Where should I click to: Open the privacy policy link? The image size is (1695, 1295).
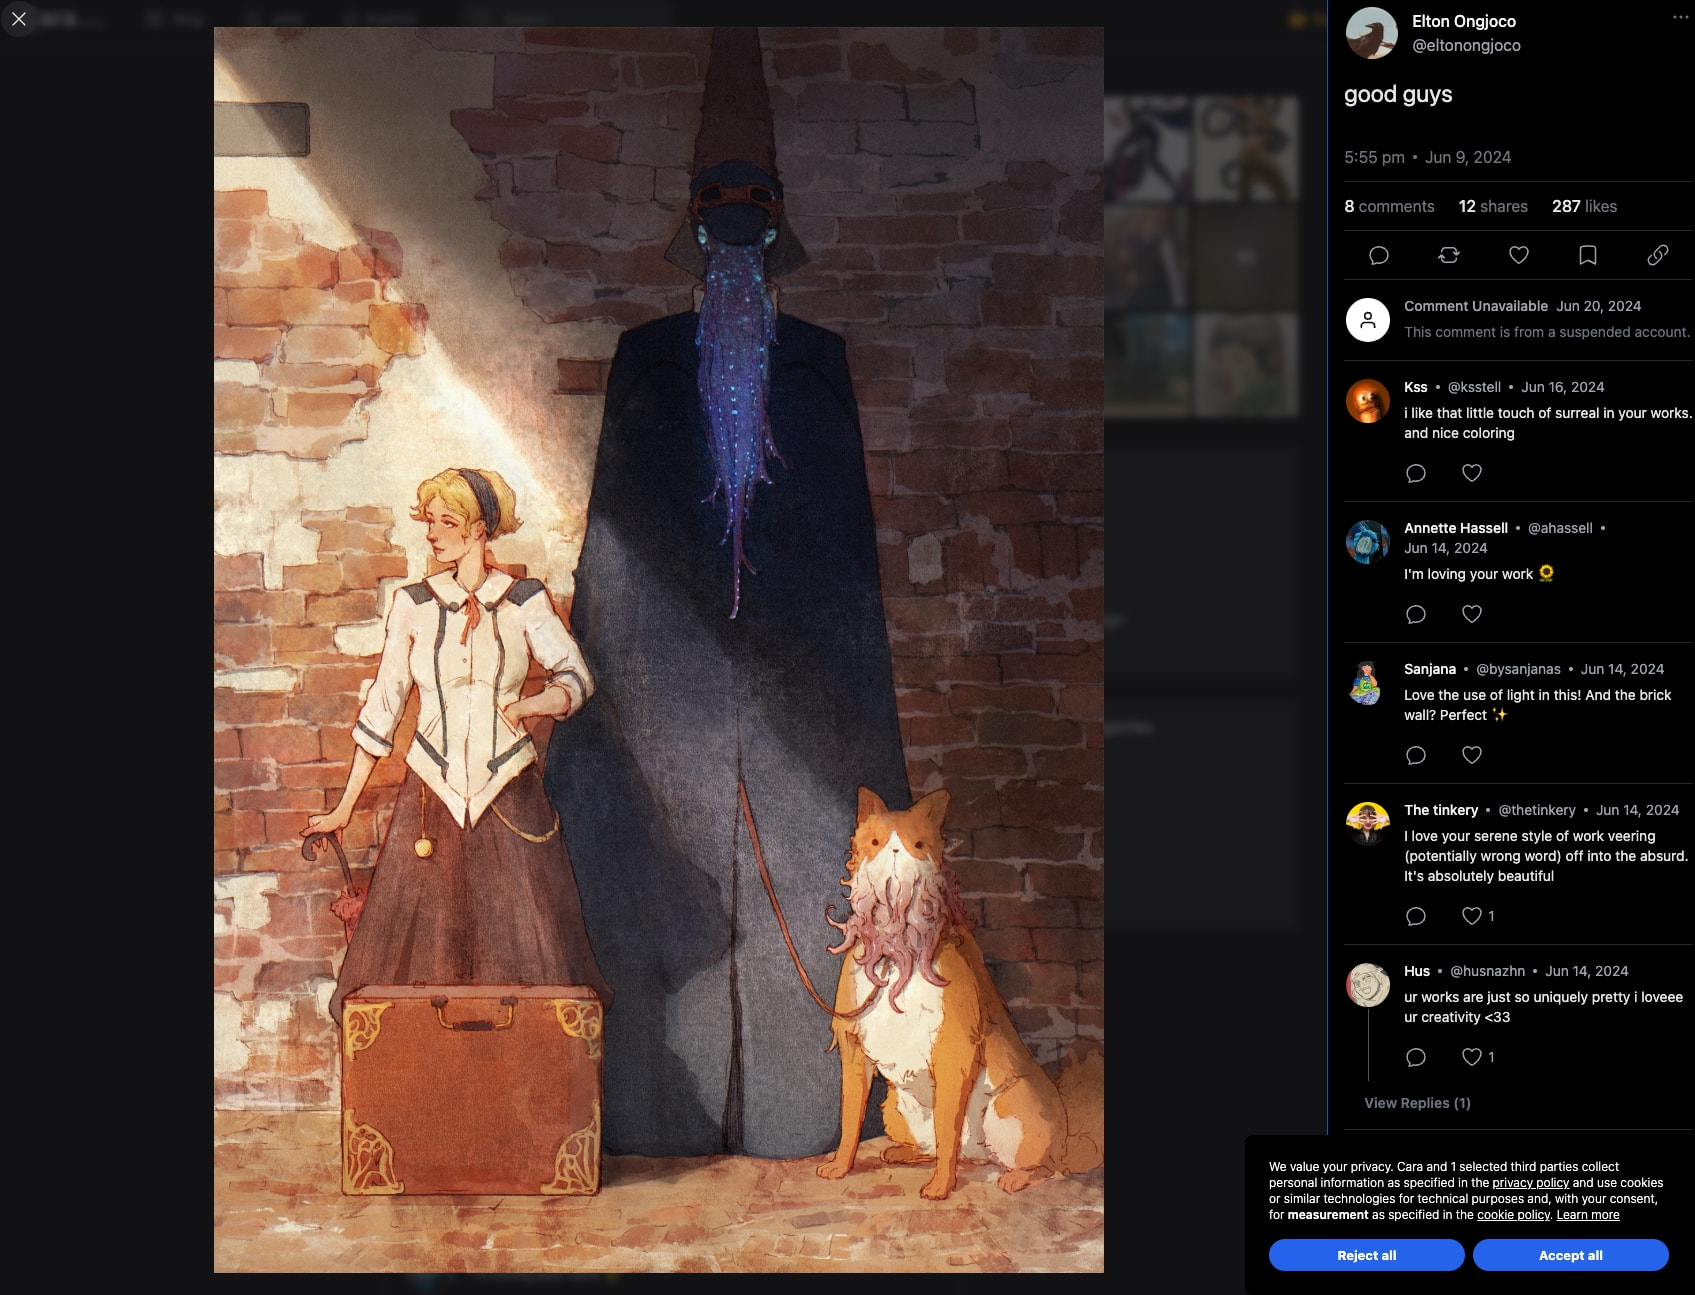(x=1530, y=1183)
